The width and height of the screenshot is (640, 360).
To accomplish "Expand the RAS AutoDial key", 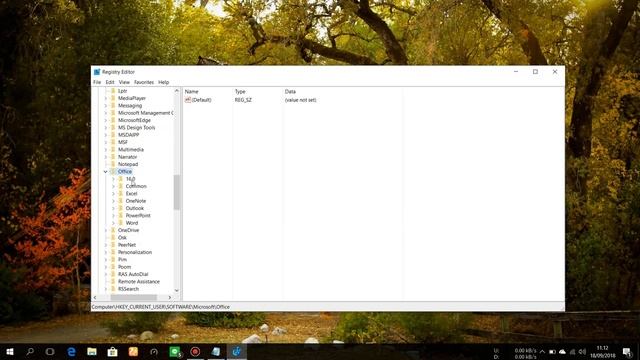I will point(106,274).
